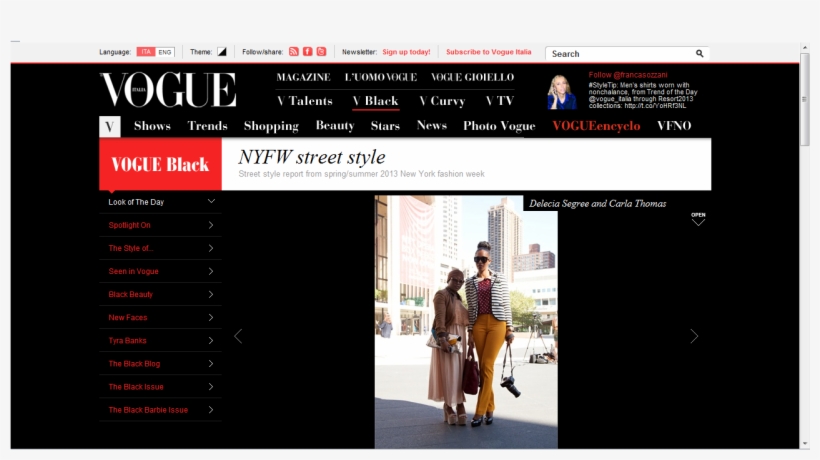Click Subscribe to Vogue Italia link
Image resolution: width=820 pixels, height=460 pixels.
[x=488, y=52]
